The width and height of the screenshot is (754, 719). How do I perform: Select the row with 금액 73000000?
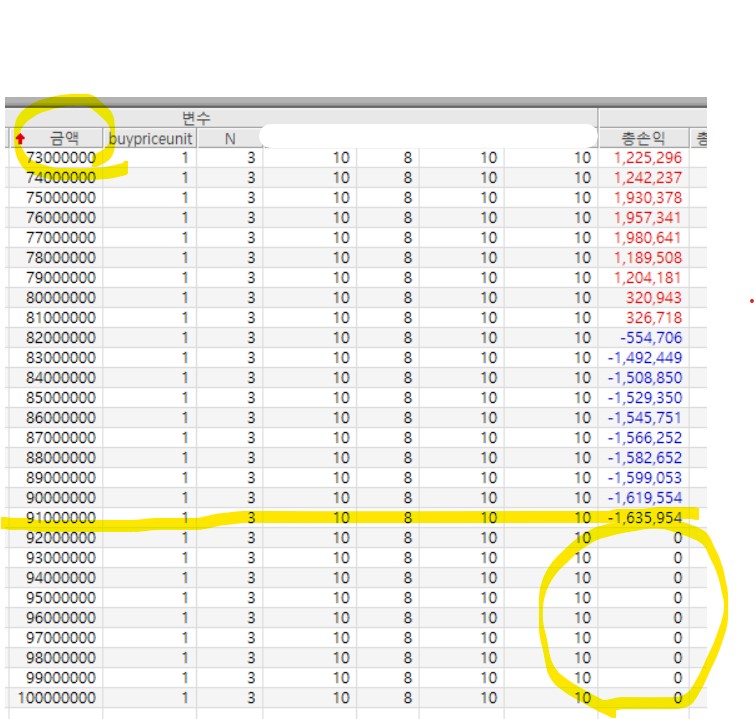(x=60, y=158)
